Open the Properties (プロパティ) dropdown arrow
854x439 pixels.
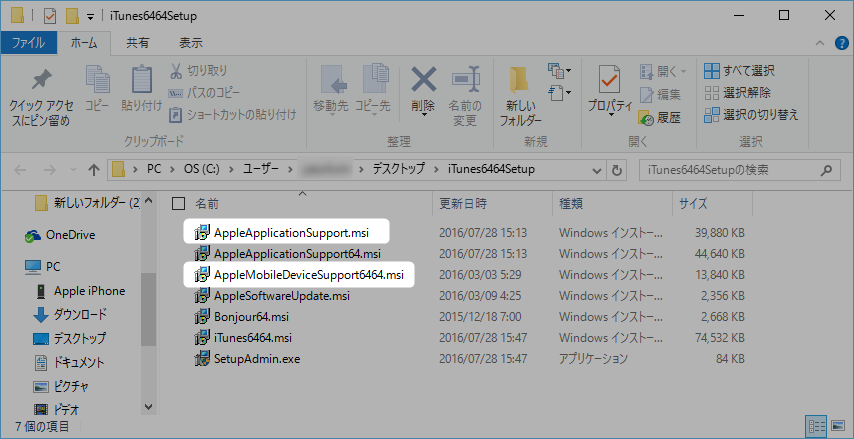(609, 115)
